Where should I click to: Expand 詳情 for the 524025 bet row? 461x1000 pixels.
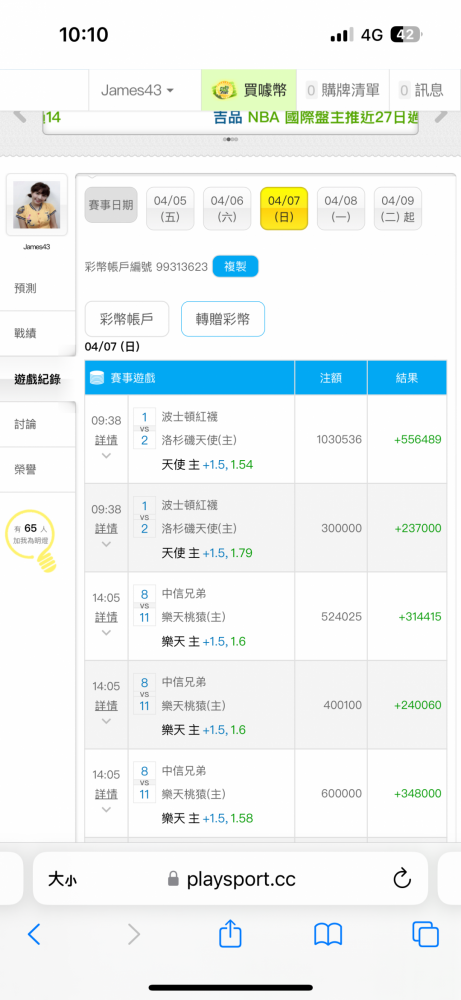coord(106,617)
